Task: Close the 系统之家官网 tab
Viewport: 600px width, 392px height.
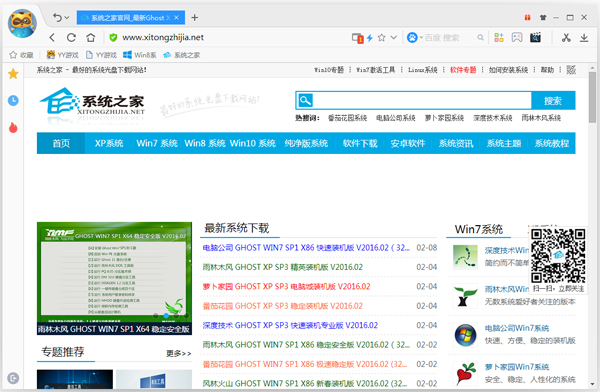Action: tap(176, 18)
